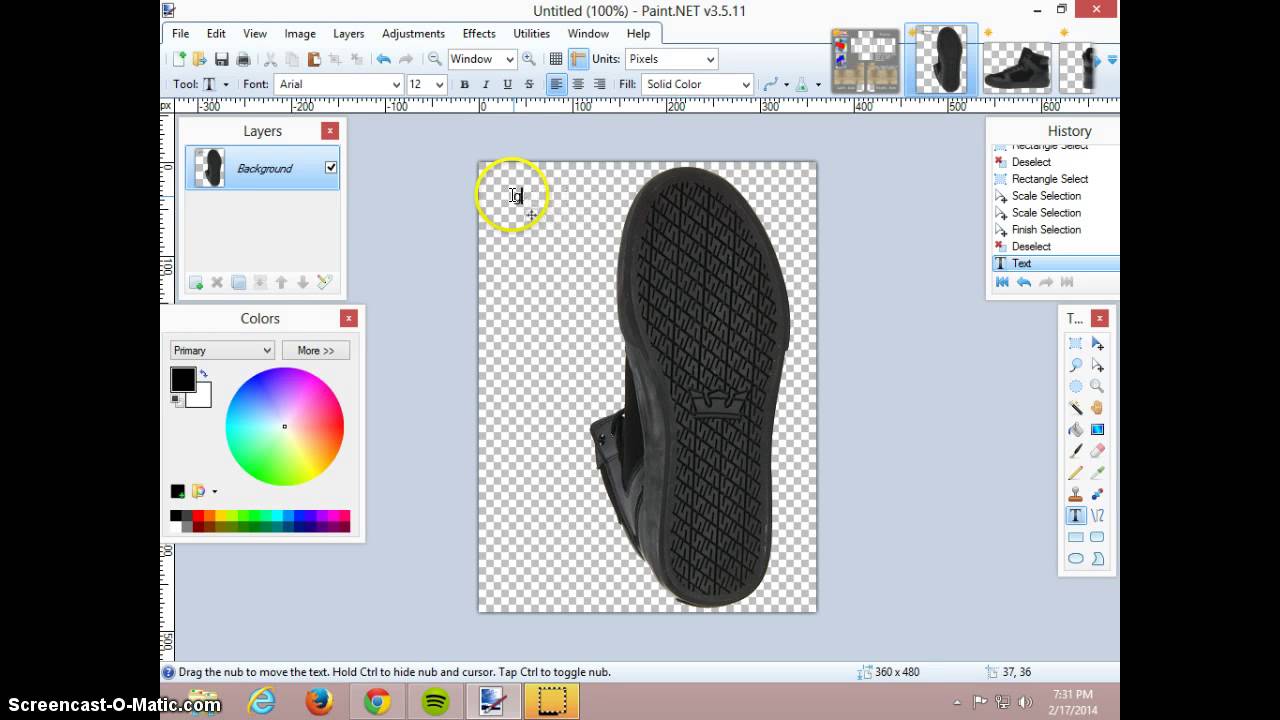The width and height of the screenshot is (1280, 720).
Task: Open the Edit menu
Action: point(216,33)
